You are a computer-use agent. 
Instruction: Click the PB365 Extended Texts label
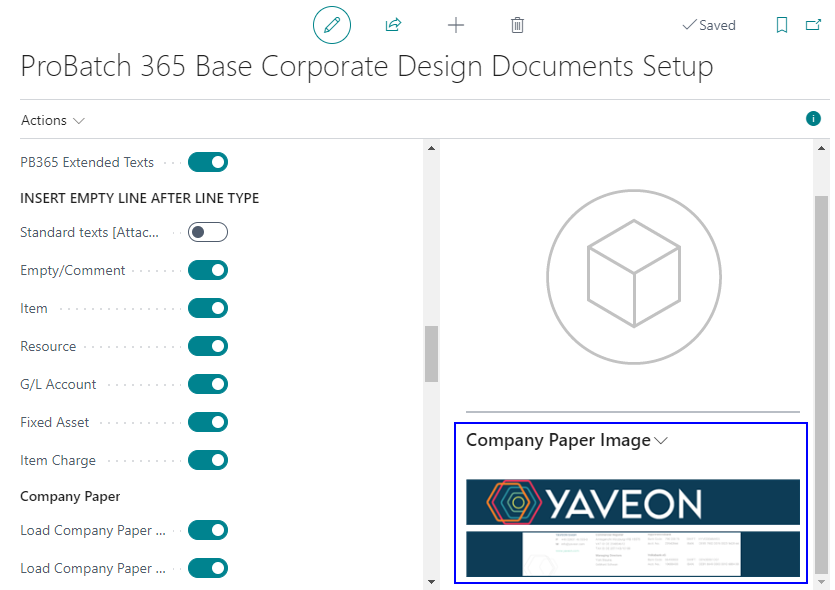87,162
